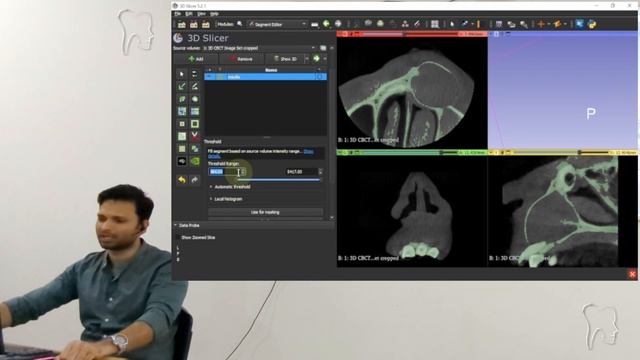Open the Help menu
Screen dimensions: 640x360
(214, 14)
